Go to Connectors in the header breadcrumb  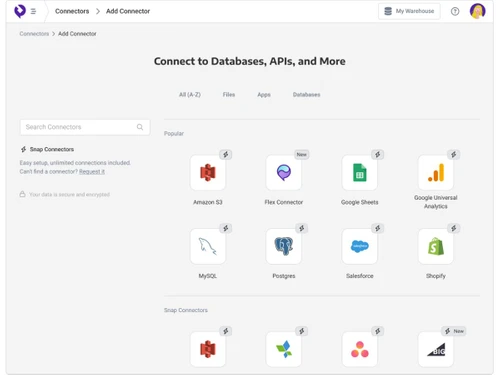[72, 11]
